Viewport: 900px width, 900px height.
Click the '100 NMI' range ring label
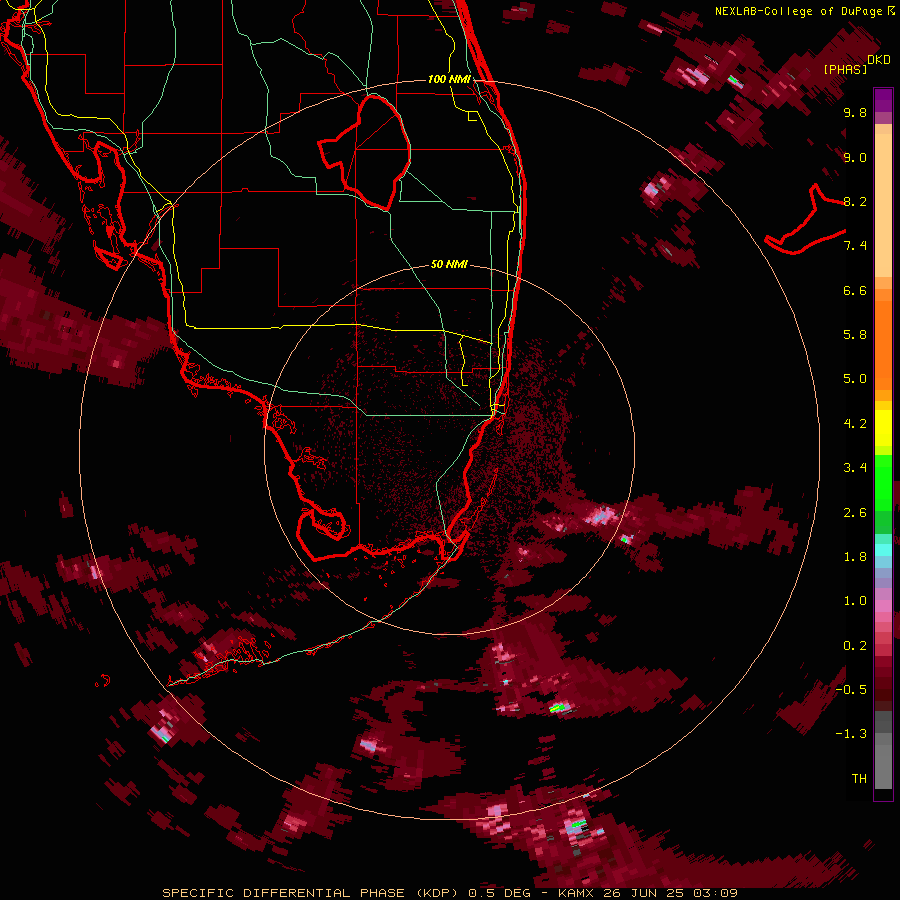(x=449, y=79)
